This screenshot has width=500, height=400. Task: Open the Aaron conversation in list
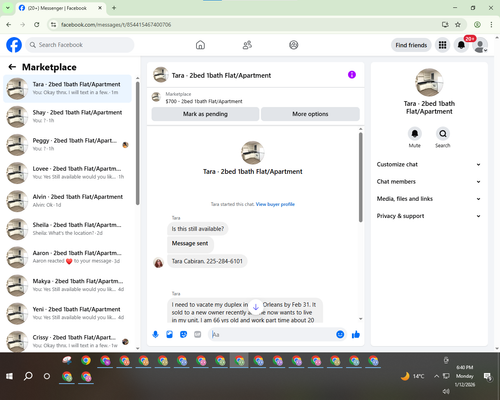click(x=68, y=257)
